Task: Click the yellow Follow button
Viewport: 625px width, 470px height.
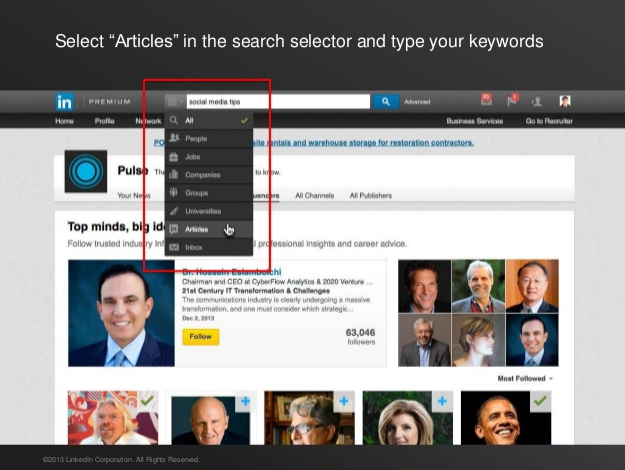Action: [200, 337]
